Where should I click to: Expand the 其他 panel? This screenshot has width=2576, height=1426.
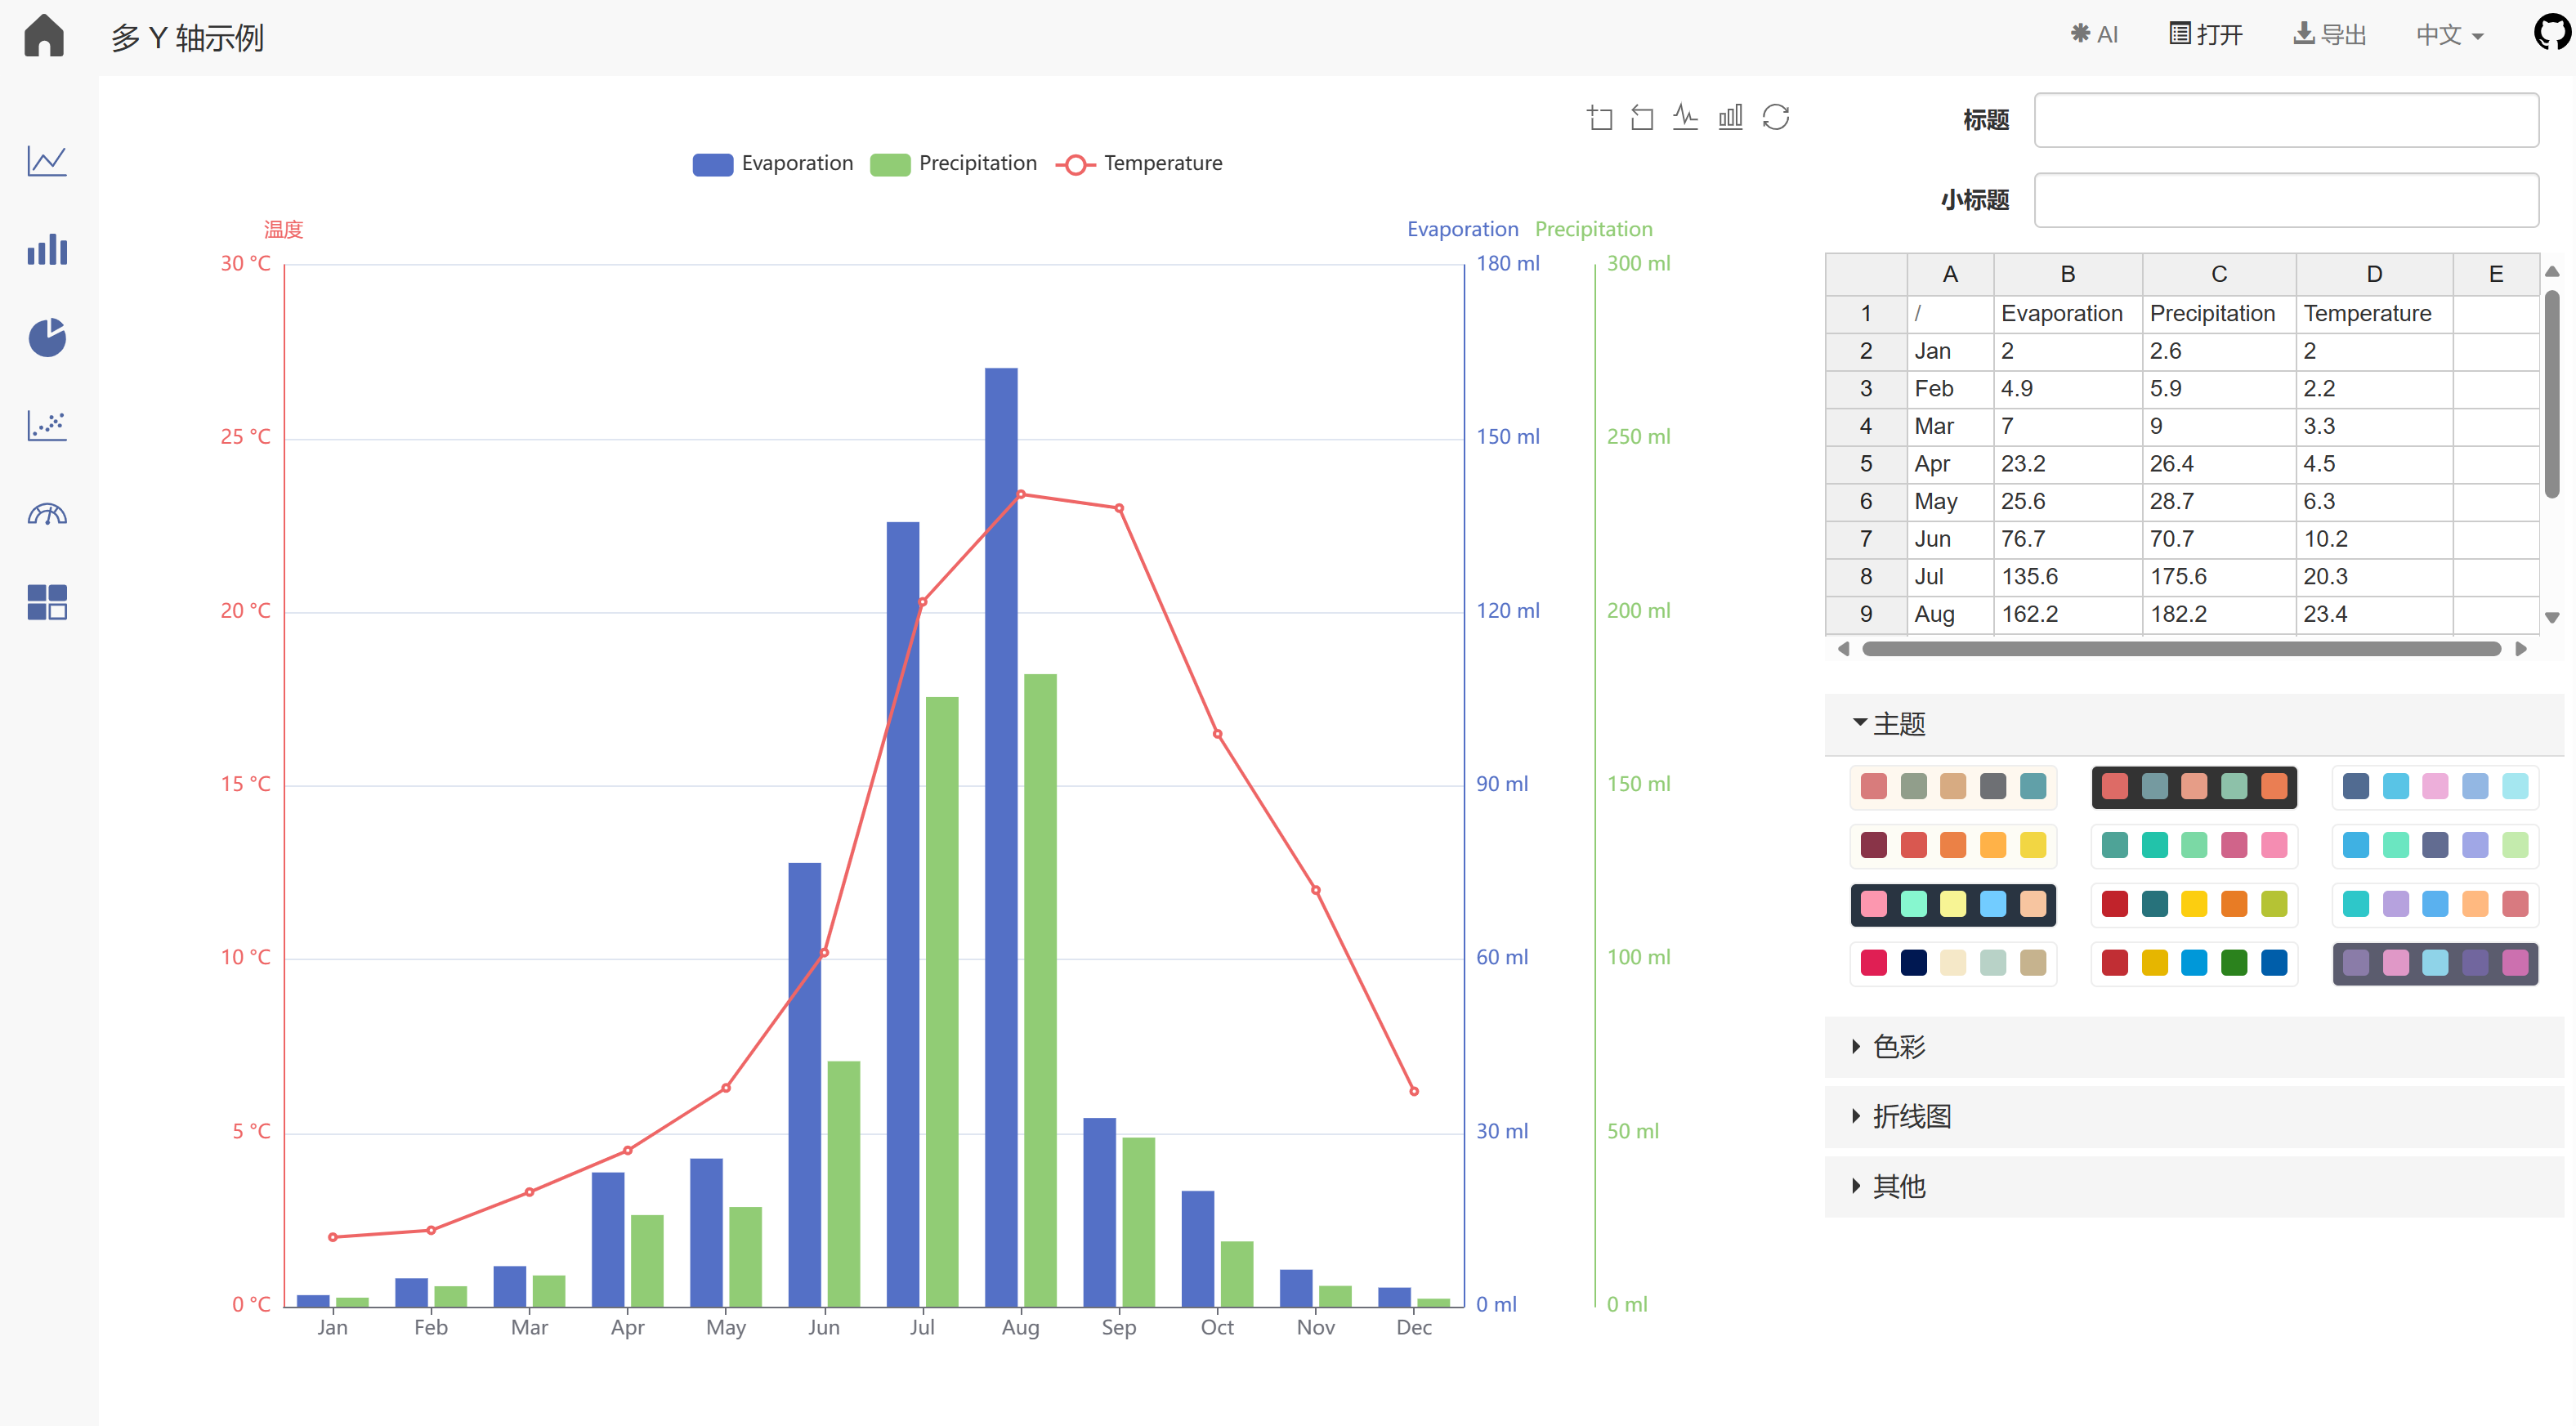pyautogui.click(x=1898, y=1186)
